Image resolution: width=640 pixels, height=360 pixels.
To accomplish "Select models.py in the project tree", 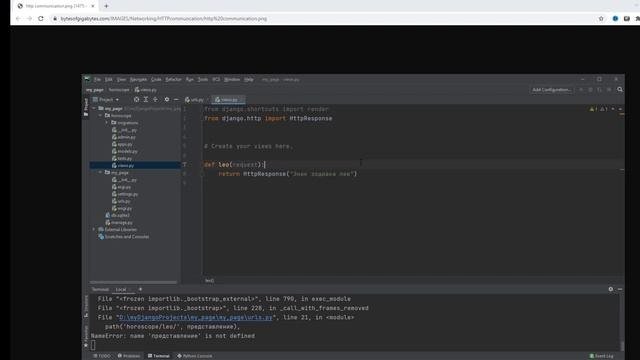I will [125, 151].
